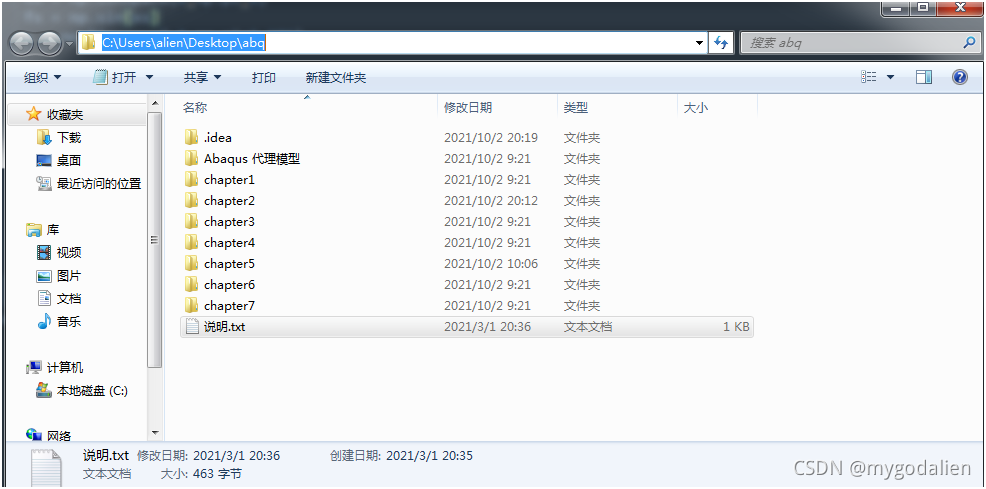Click into the 搜索 abq search field
Screen dimensions: 986x489
point(850,43)
